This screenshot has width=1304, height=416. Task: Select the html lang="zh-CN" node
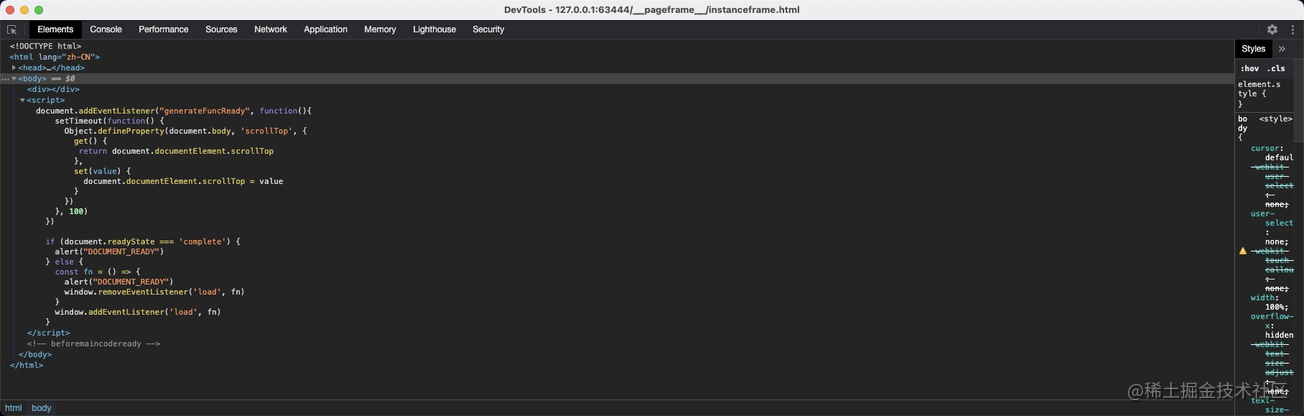click(x=55, y=57)
